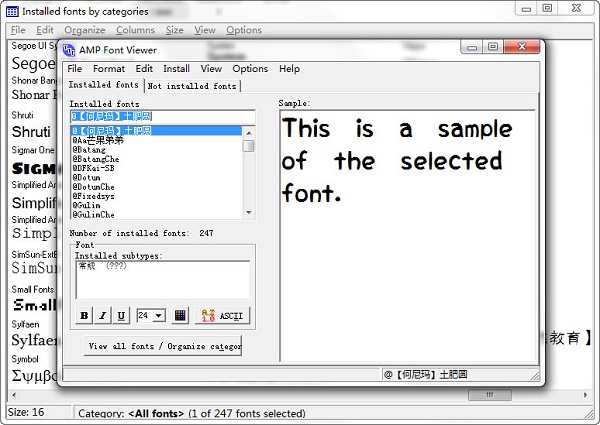Click the Installed fonts by categories window icon
Viewport: 600px width, 425px height.
[11, 11]
